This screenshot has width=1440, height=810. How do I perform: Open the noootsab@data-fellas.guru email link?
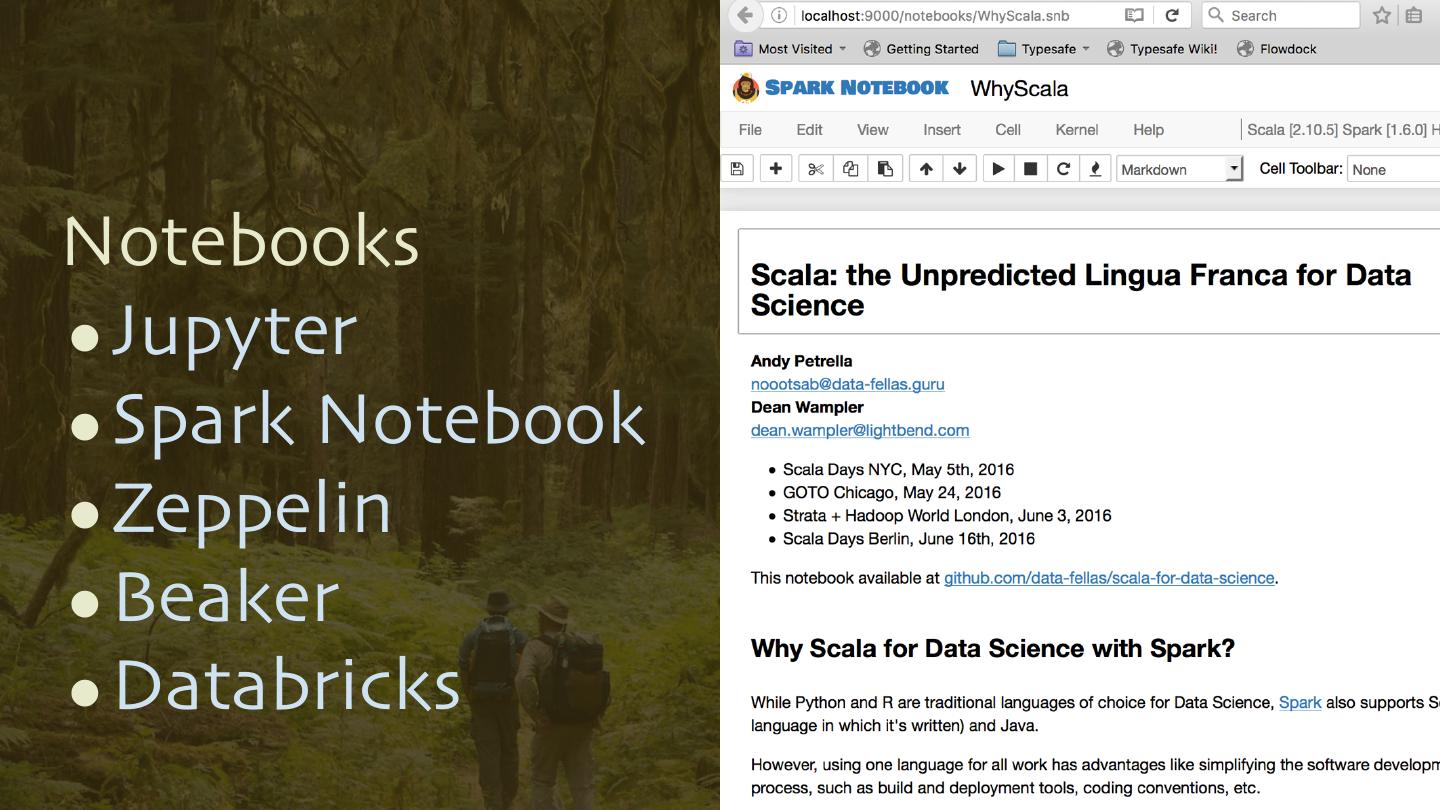(x=847, y=384)
